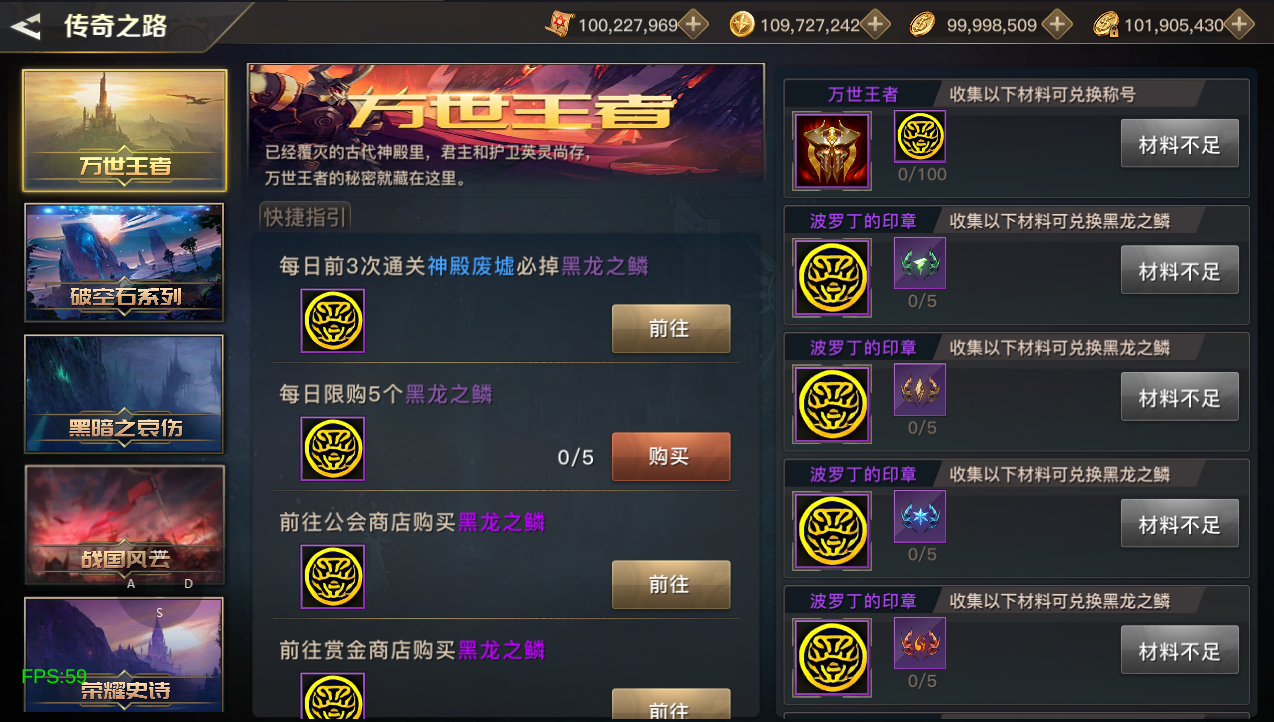Select the 万世王者 sidebar tab
1274x722 pixels.
pos(125,130)
